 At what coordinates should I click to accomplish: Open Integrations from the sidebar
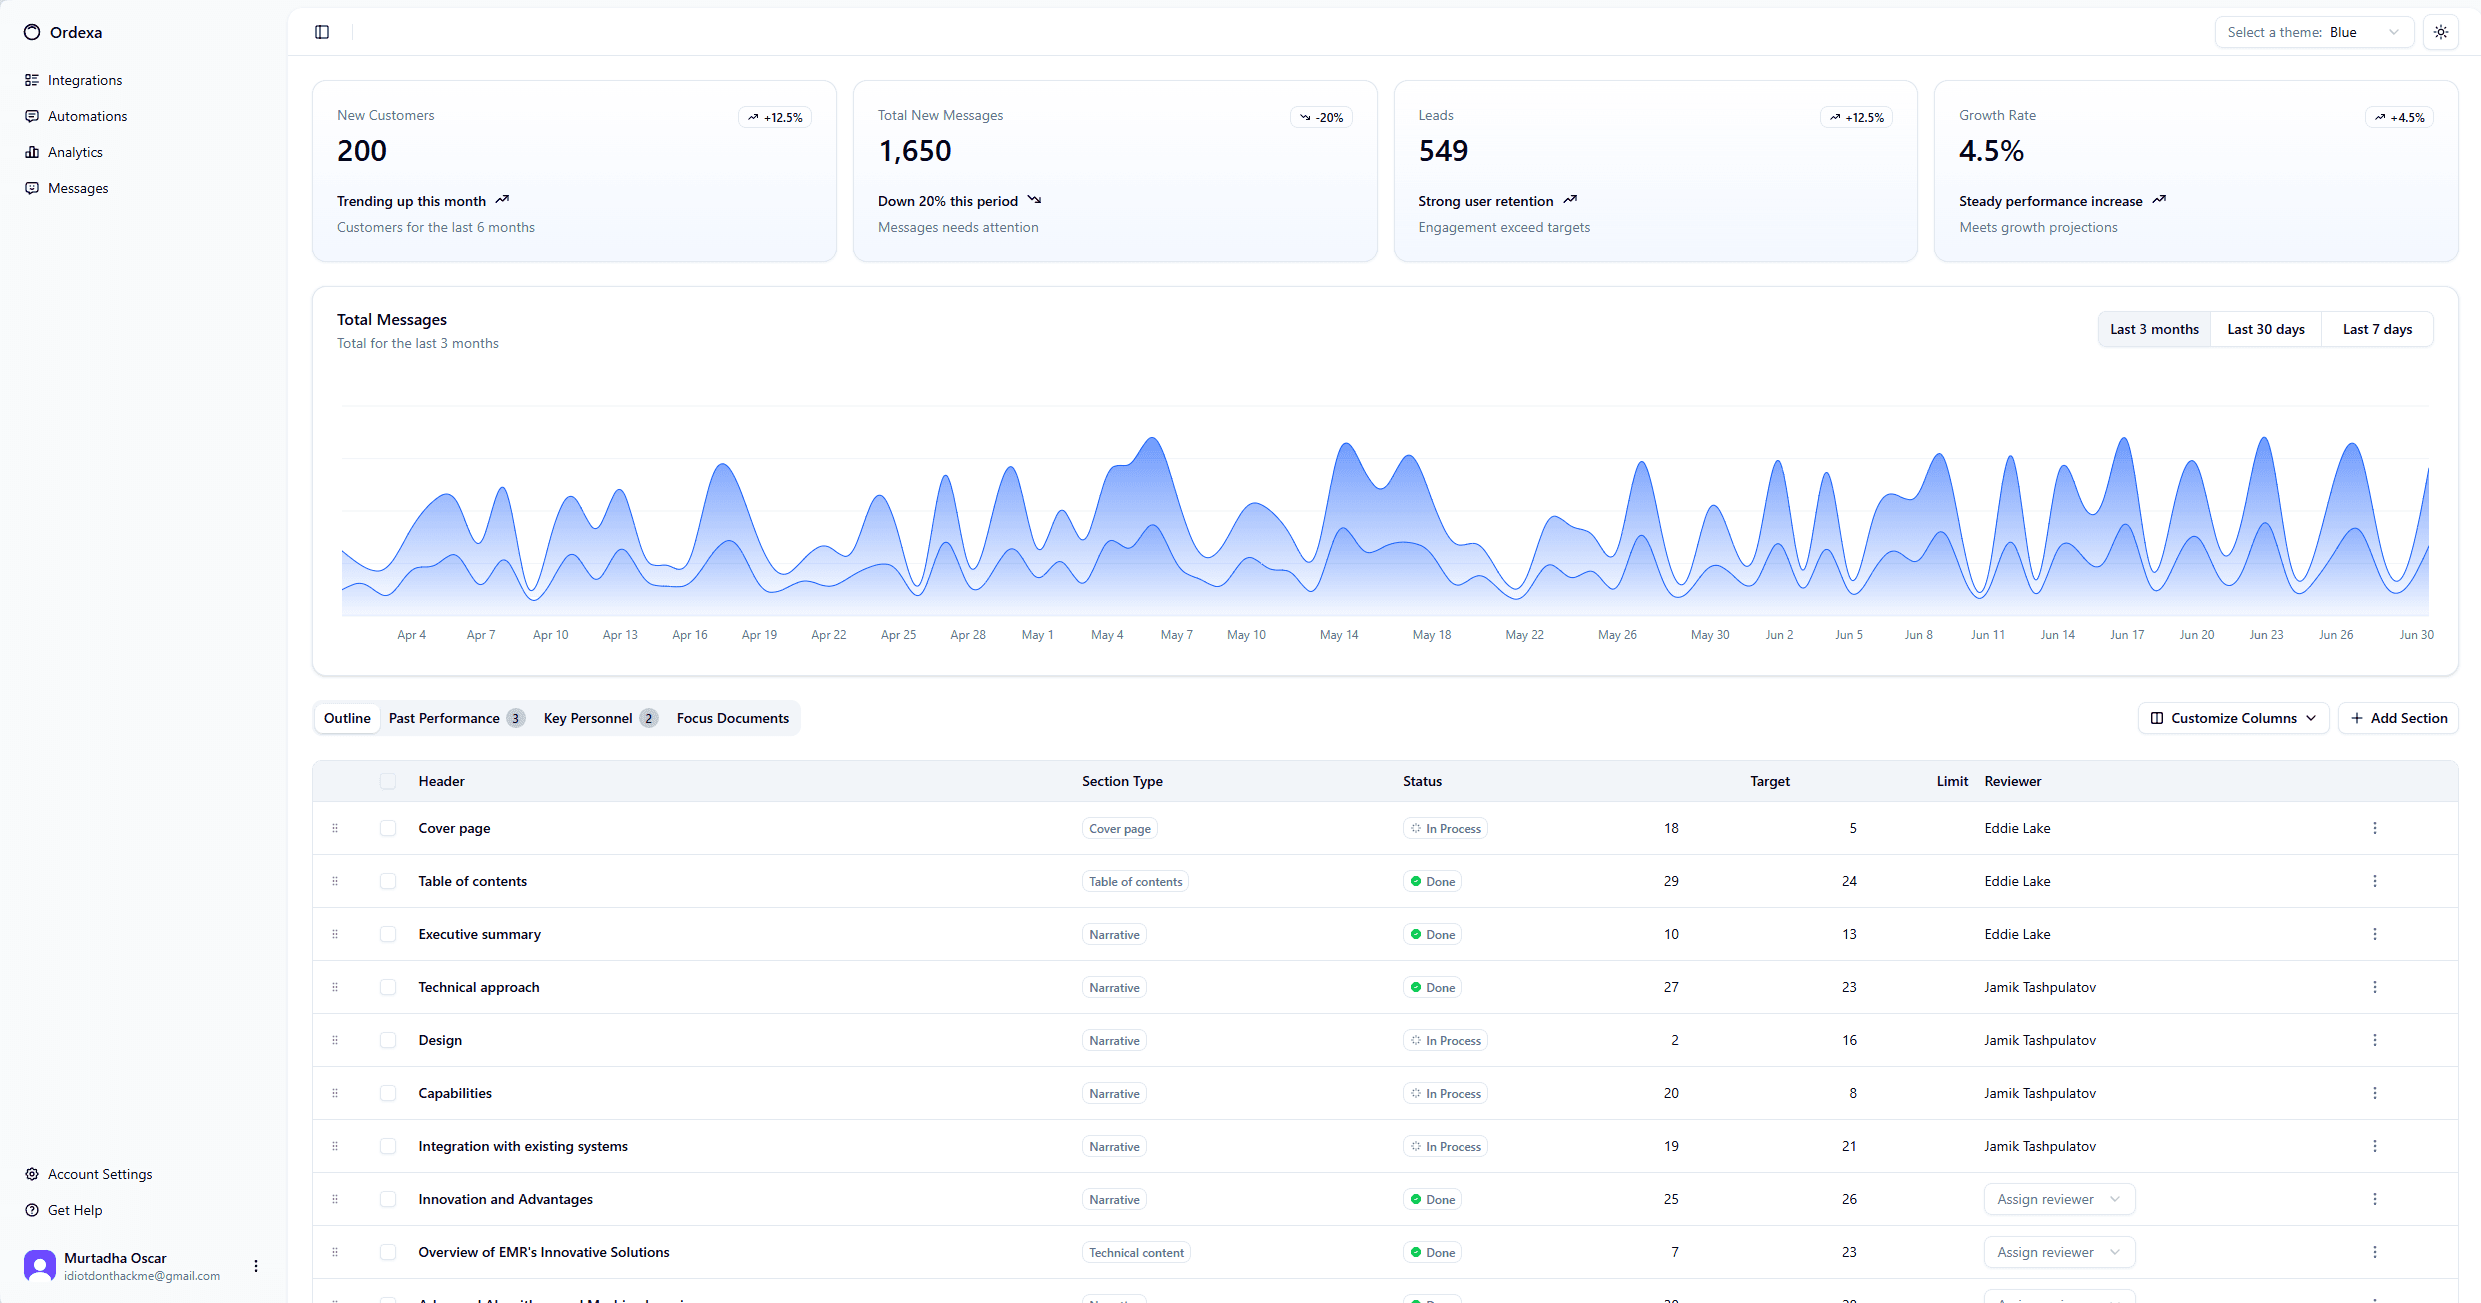click(x=83, y=80)
